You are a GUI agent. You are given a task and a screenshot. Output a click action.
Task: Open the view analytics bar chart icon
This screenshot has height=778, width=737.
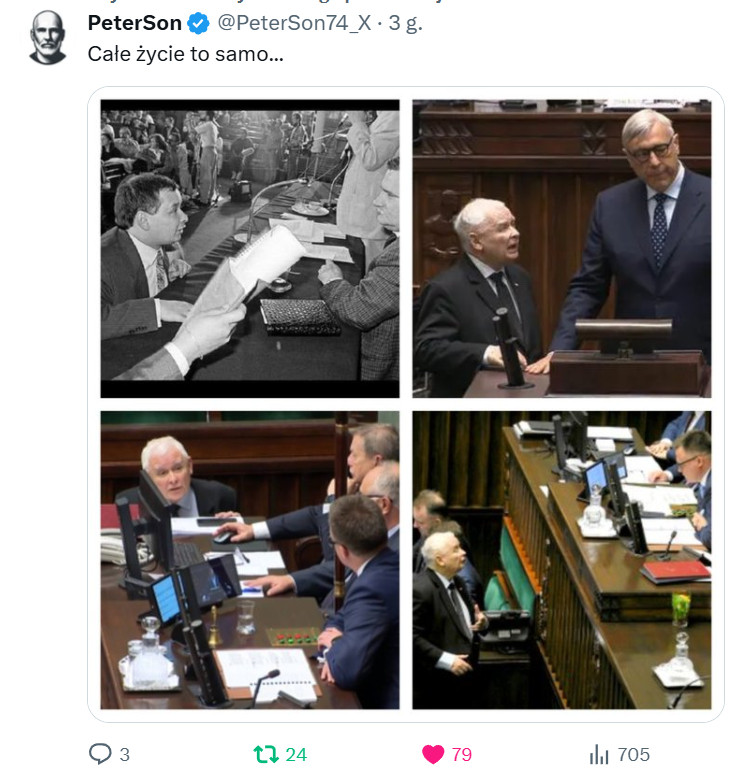(599, 754)
